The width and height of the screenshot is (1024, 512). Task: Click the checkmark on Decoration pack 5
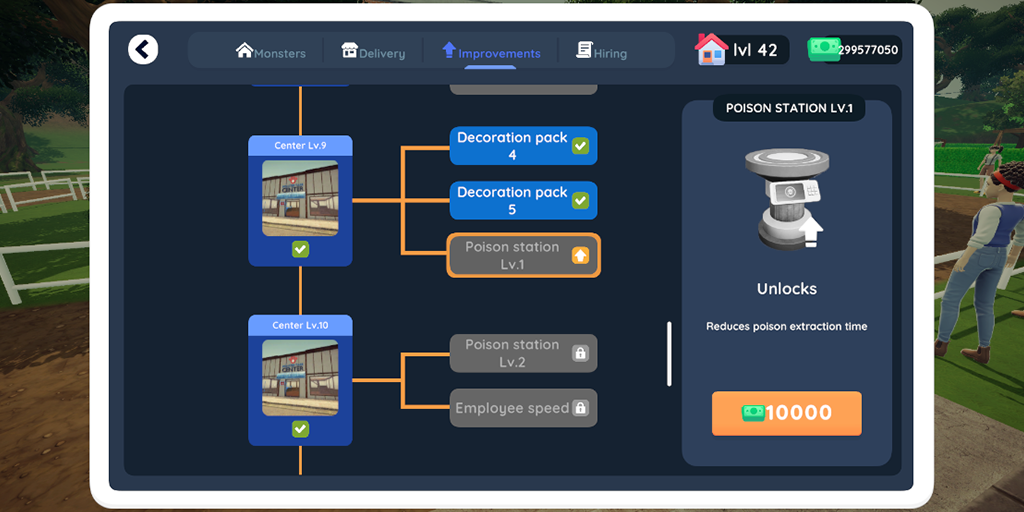pyautogui.click(x=580, y=200)
